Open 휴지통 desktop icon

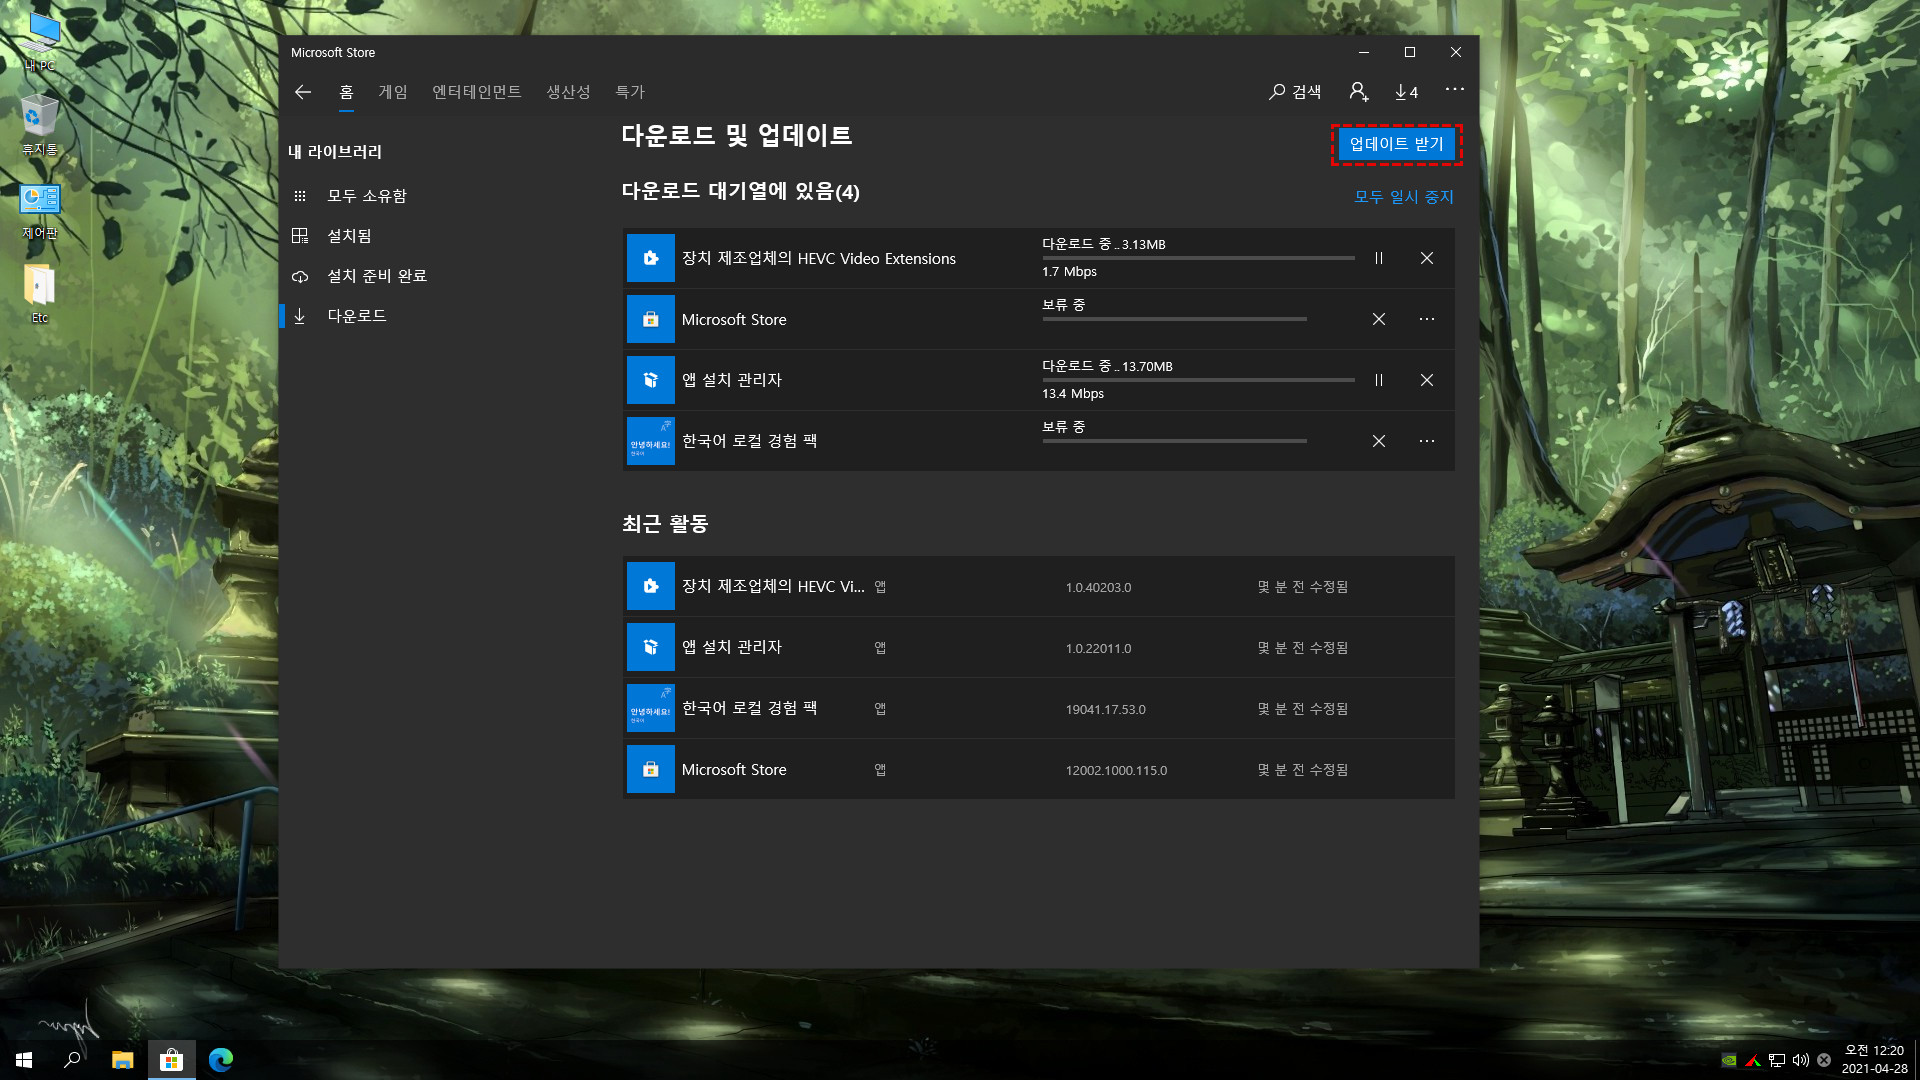coord(40,127)
